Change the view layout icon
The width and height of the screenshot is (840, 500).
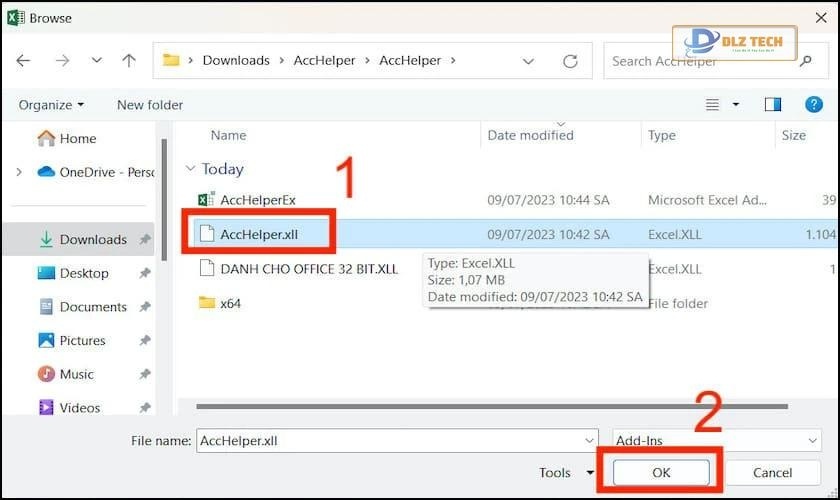[712, 105]
